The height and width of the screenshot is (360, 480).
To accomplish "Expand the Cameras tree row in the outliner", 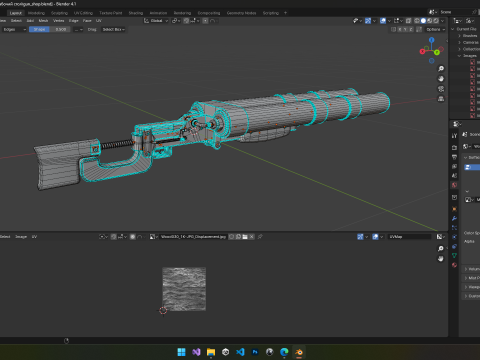I will [x=459, y=42].
